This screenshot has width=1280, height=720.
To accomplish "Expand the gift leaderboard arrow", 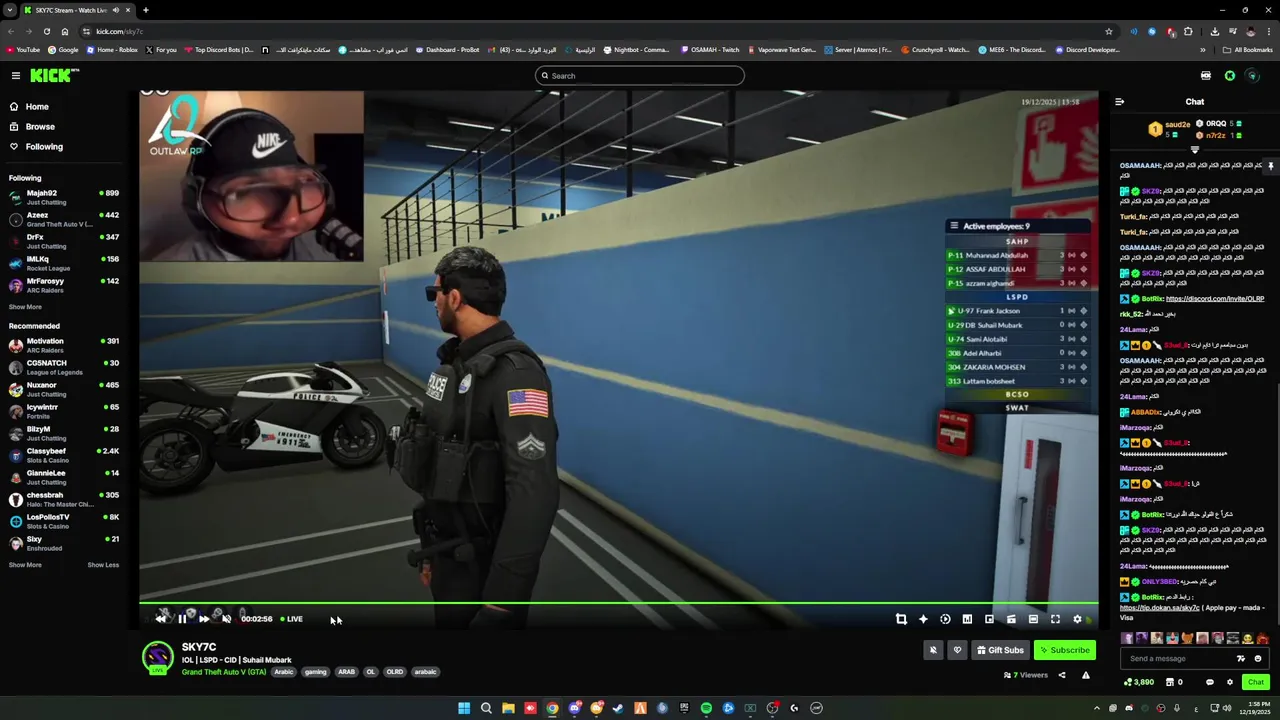I will click(1195, 150).
